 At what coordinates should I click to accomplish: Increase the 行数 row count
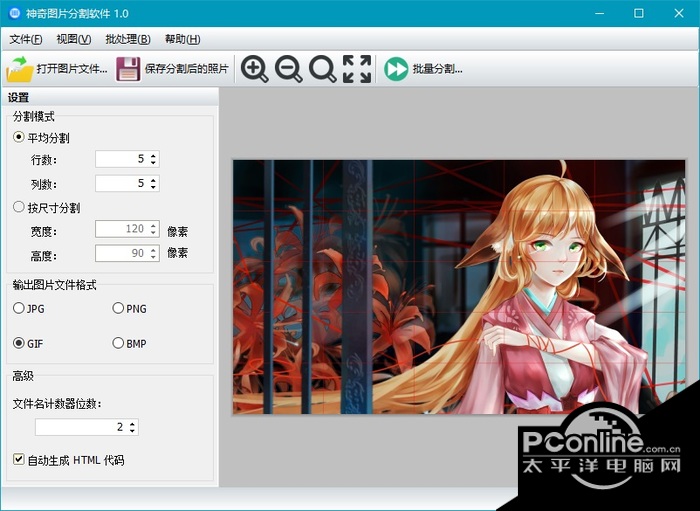point(153,155)
